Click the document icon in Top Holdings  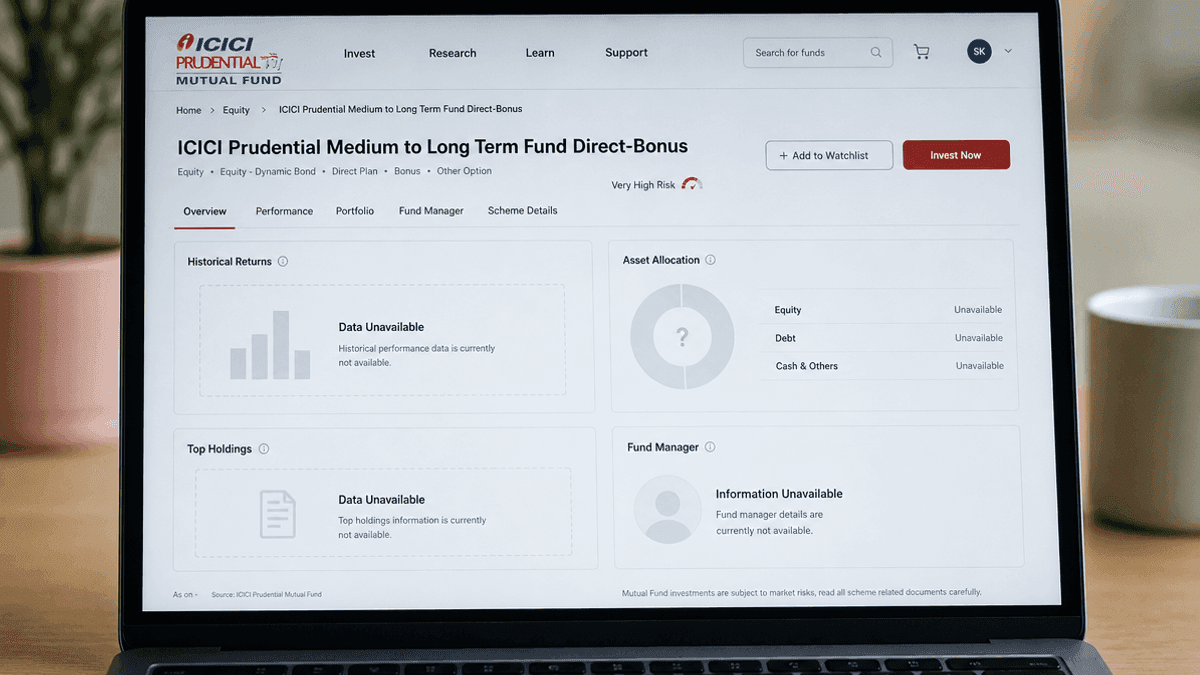278,514
